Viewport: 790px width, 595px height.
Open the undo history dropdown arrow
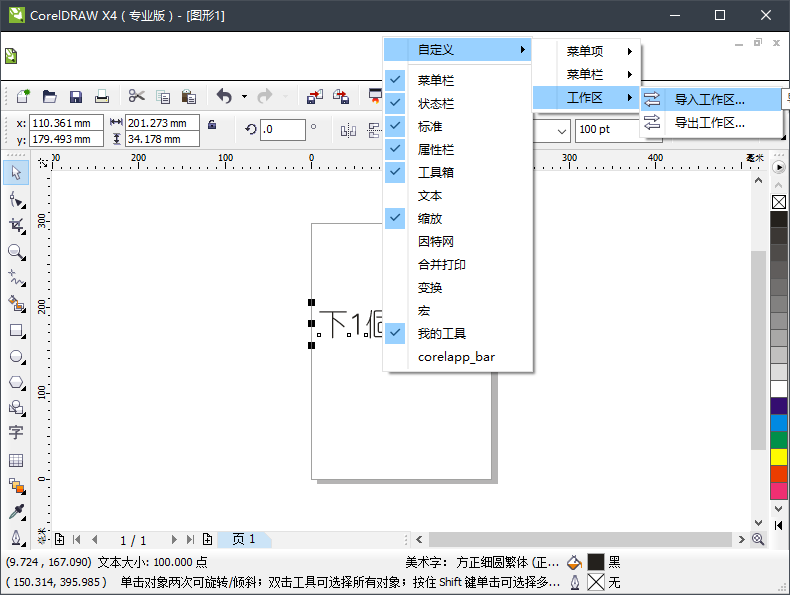point(243,97)
